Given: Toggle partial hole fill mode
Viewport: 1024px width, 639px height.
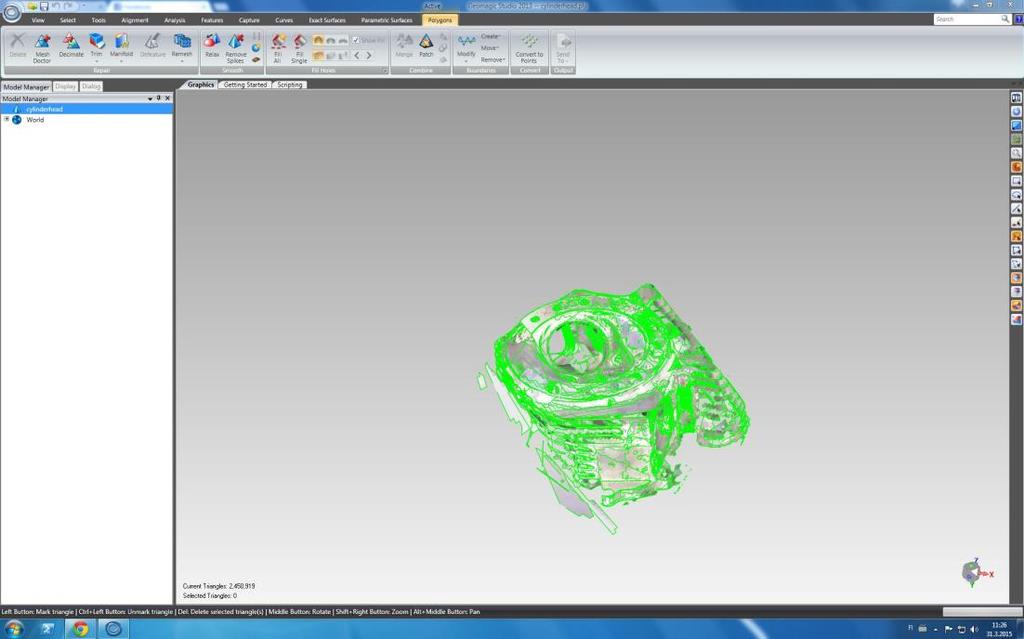Looking at the screenshot, I should 330,56.
